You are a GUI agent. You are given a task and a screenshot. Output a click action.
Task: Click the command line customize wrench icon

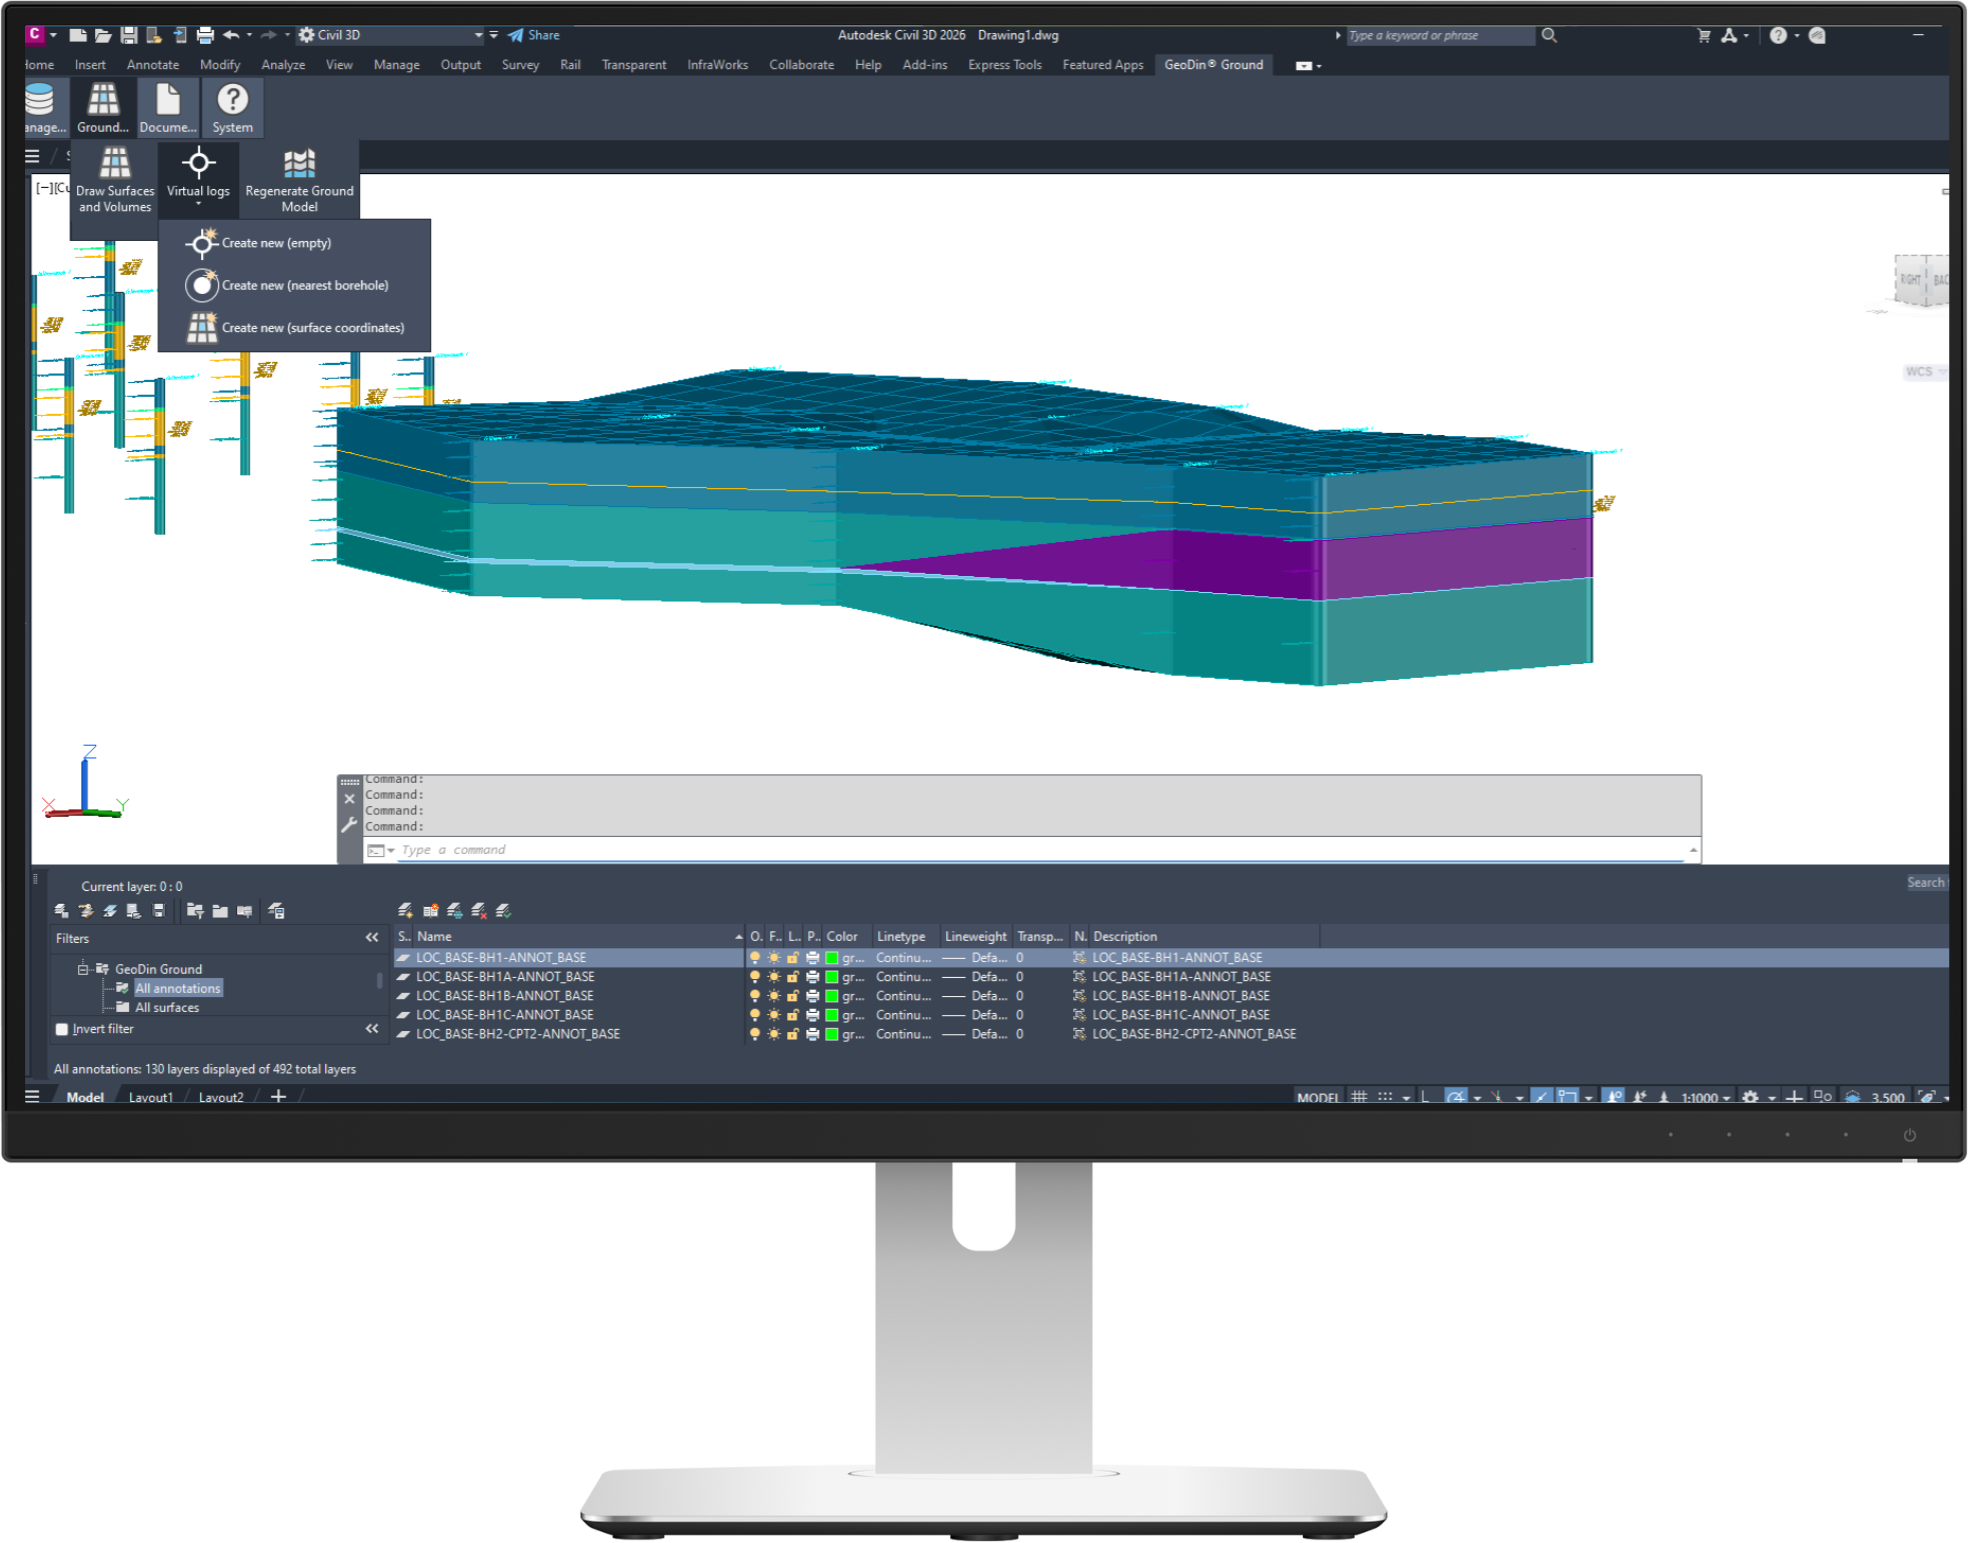click(x=349, y=825)
